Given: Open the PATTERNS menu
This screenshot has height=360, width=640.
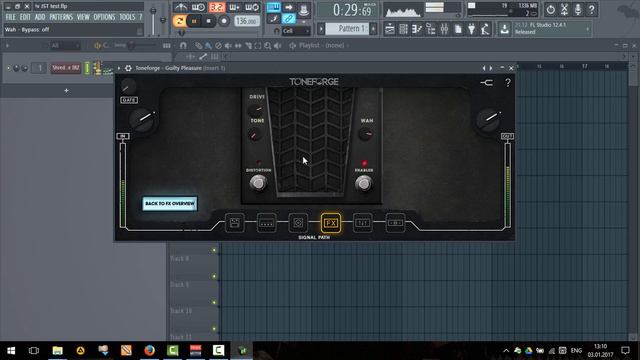Looking at the screenshot, I should coord(61,17).
